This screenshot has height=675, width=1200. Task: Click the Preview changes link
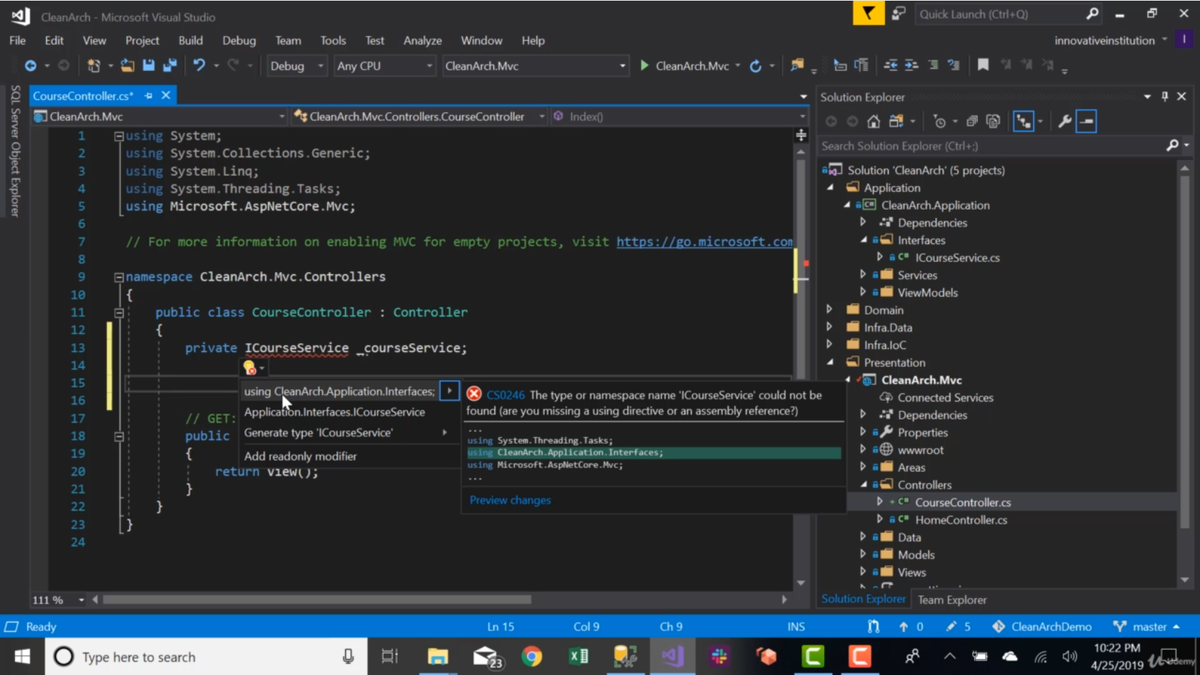pos(510,500)
